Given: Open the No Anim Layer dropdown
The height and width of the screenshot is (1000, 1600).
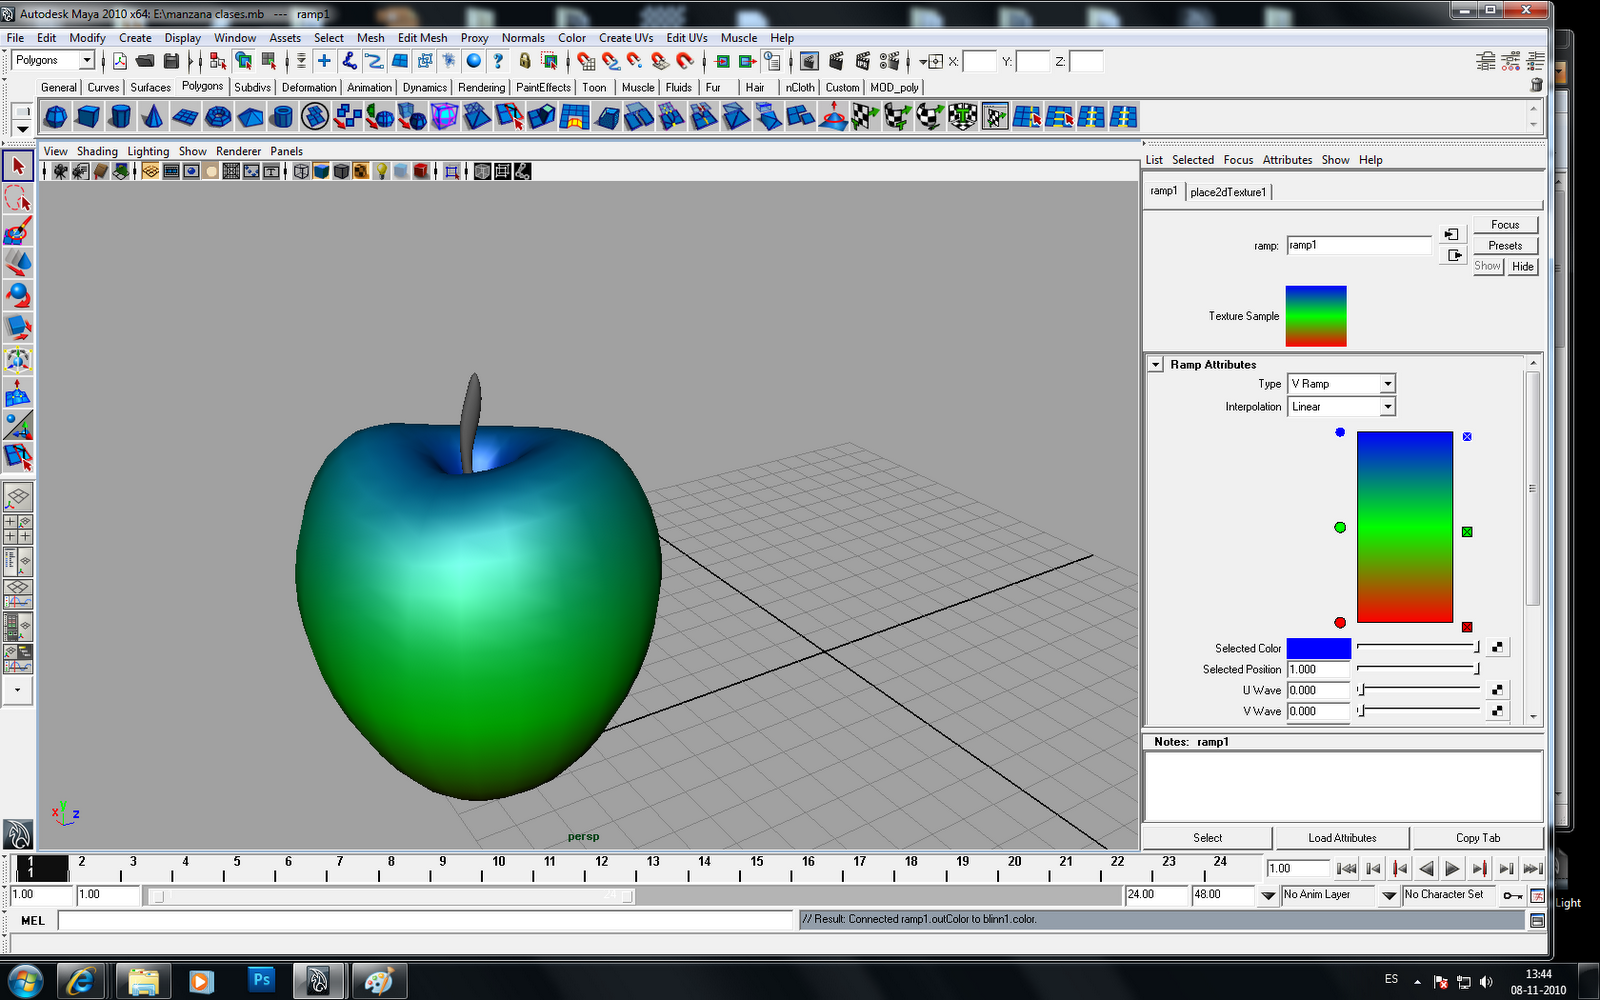Looking at the screenshot, I should click(x=1388, y=895).
